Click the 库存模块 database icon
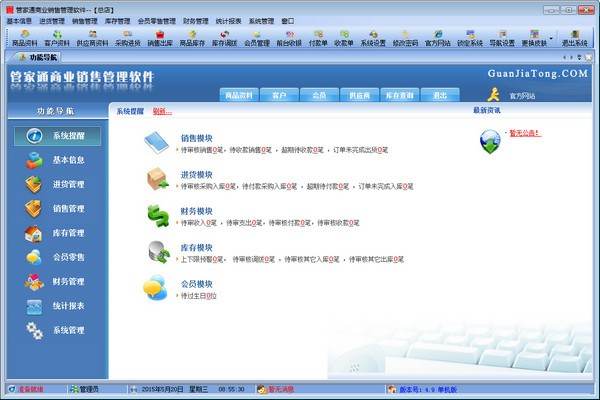Image resolution: width=600 pixels, height=400 pixels. coord(159,252)
